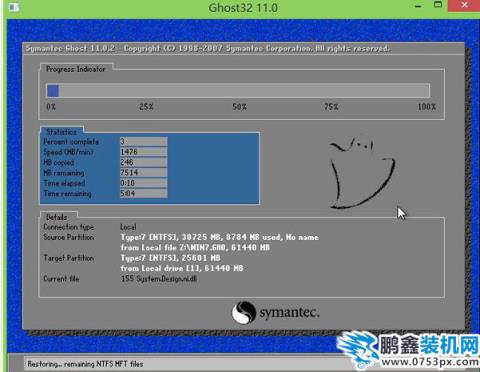480x372 pixels.
Task: Click the dragon watermark logo
Action: [358, 349]
